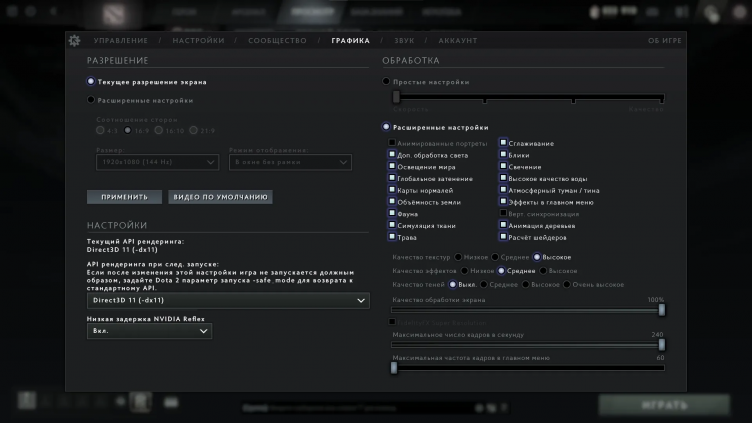Viewport: 752px width, 423px height.
Task: Open the NVIDIA Reflex low latency dropdown
Action: point(149,331)
